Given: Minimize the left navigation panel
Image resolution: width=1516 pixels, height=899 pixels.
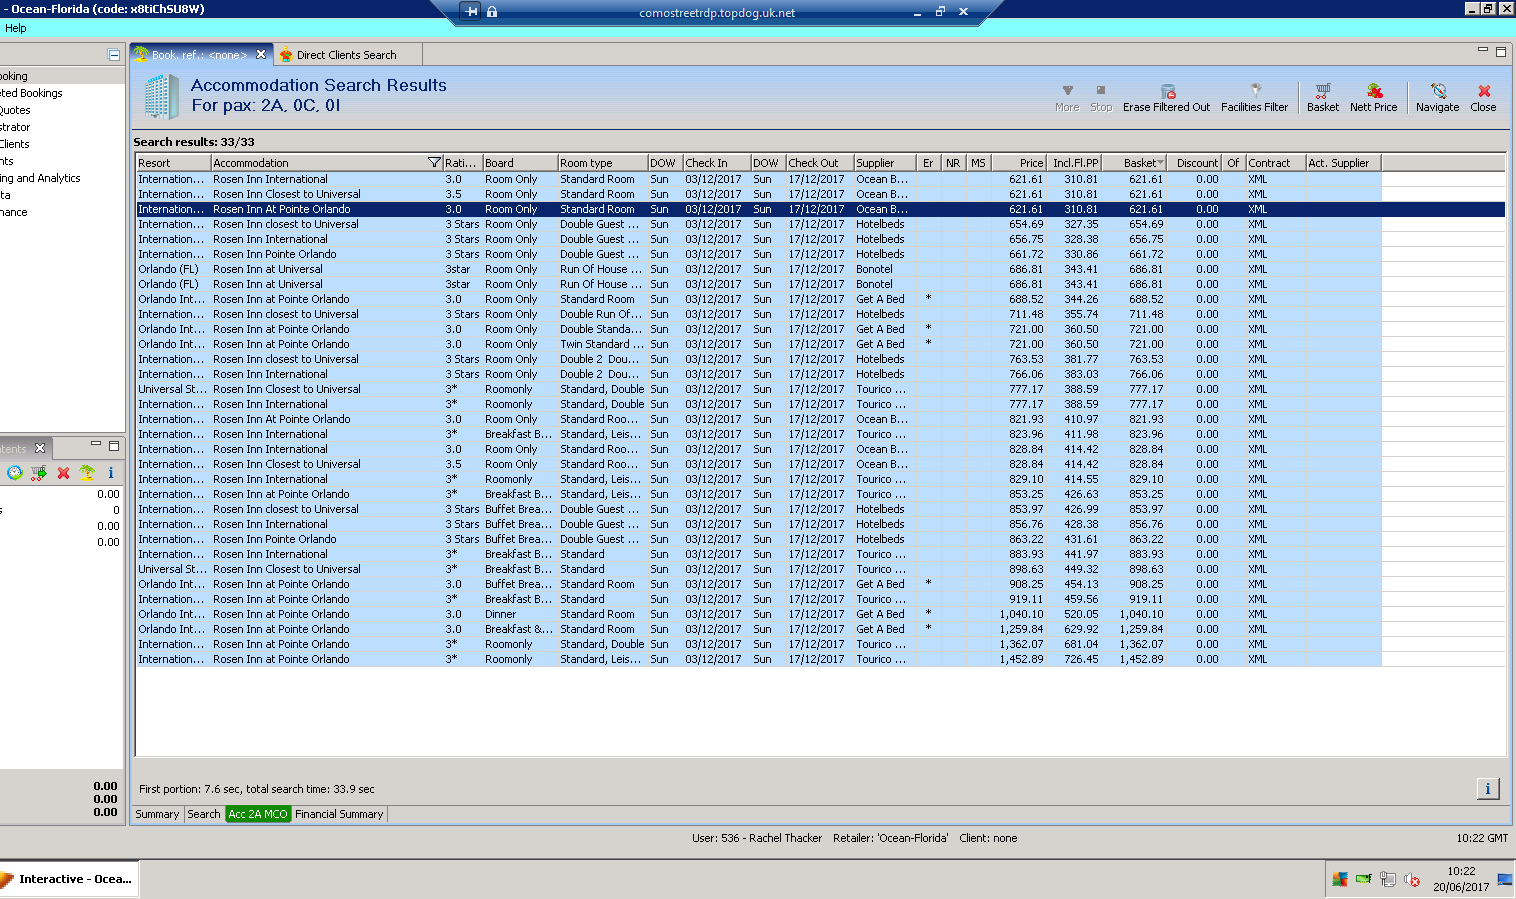Looking at the screenshot, I should 114,55.
